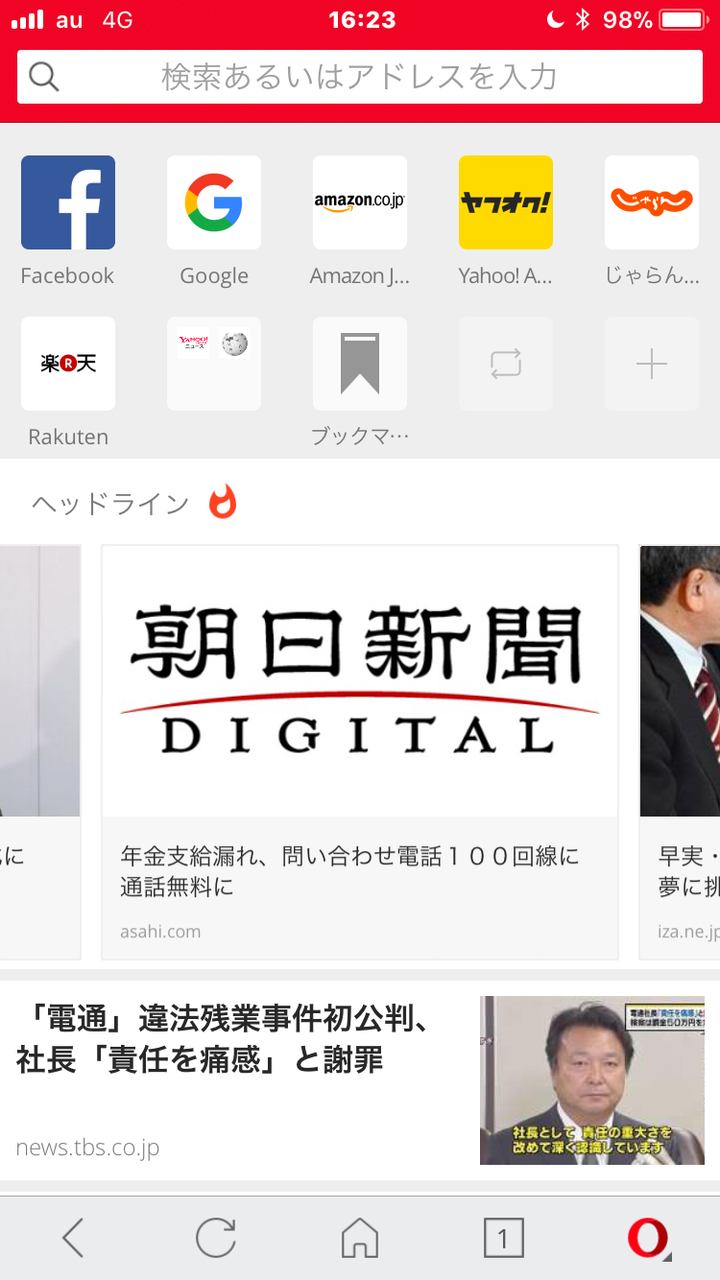The height and width of the screenshot is (1280, 720).
Task: Open the Facebook speed dial tile
Action: 68,202
